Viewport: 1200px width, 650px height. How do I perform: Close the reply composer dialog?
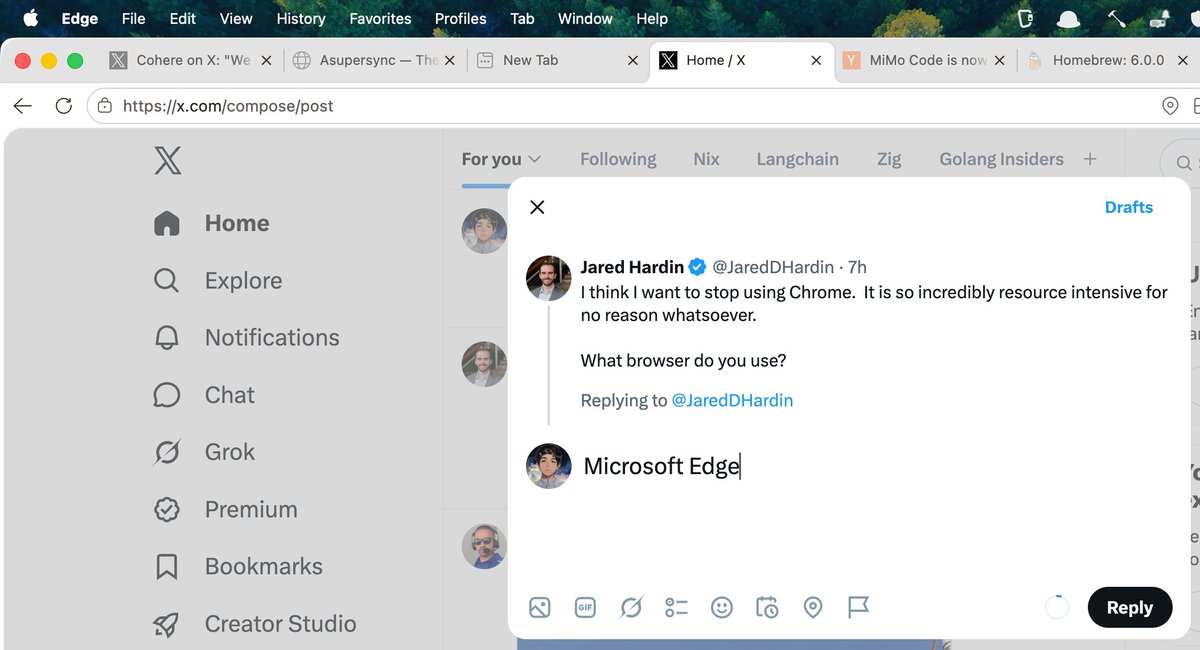tap(537, 207)
